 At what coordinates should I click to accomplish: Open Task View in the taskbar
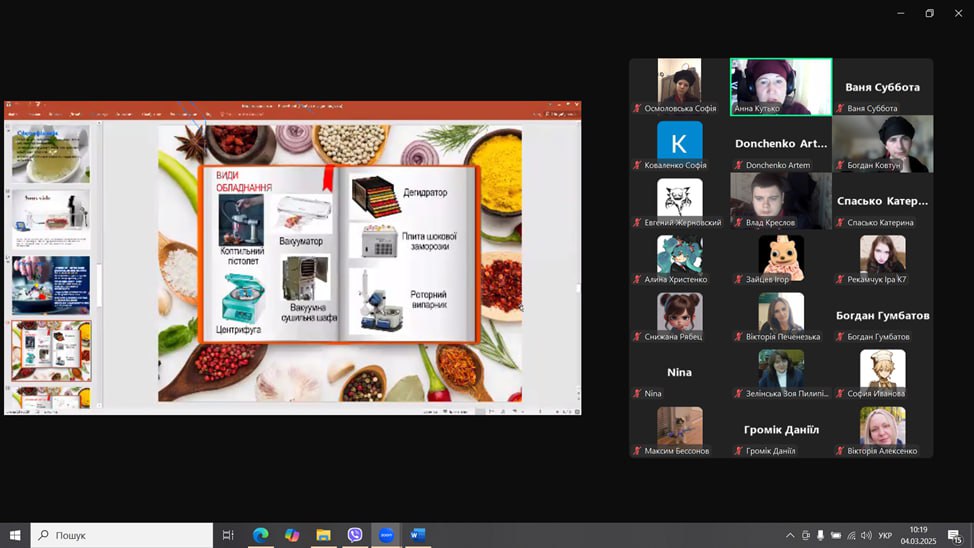coord(228,535)
